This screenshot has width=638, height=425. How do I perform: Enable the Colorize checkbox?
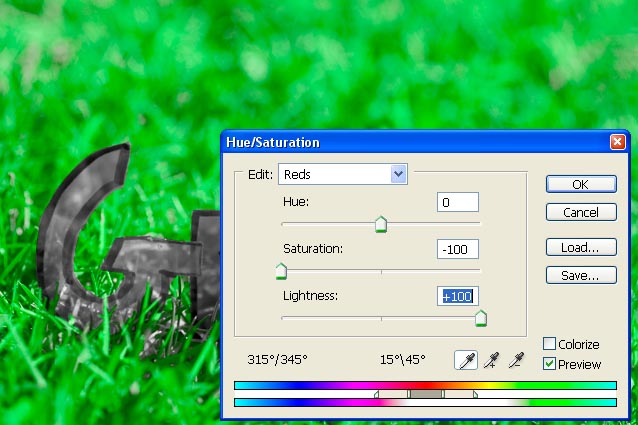point(549,344)
